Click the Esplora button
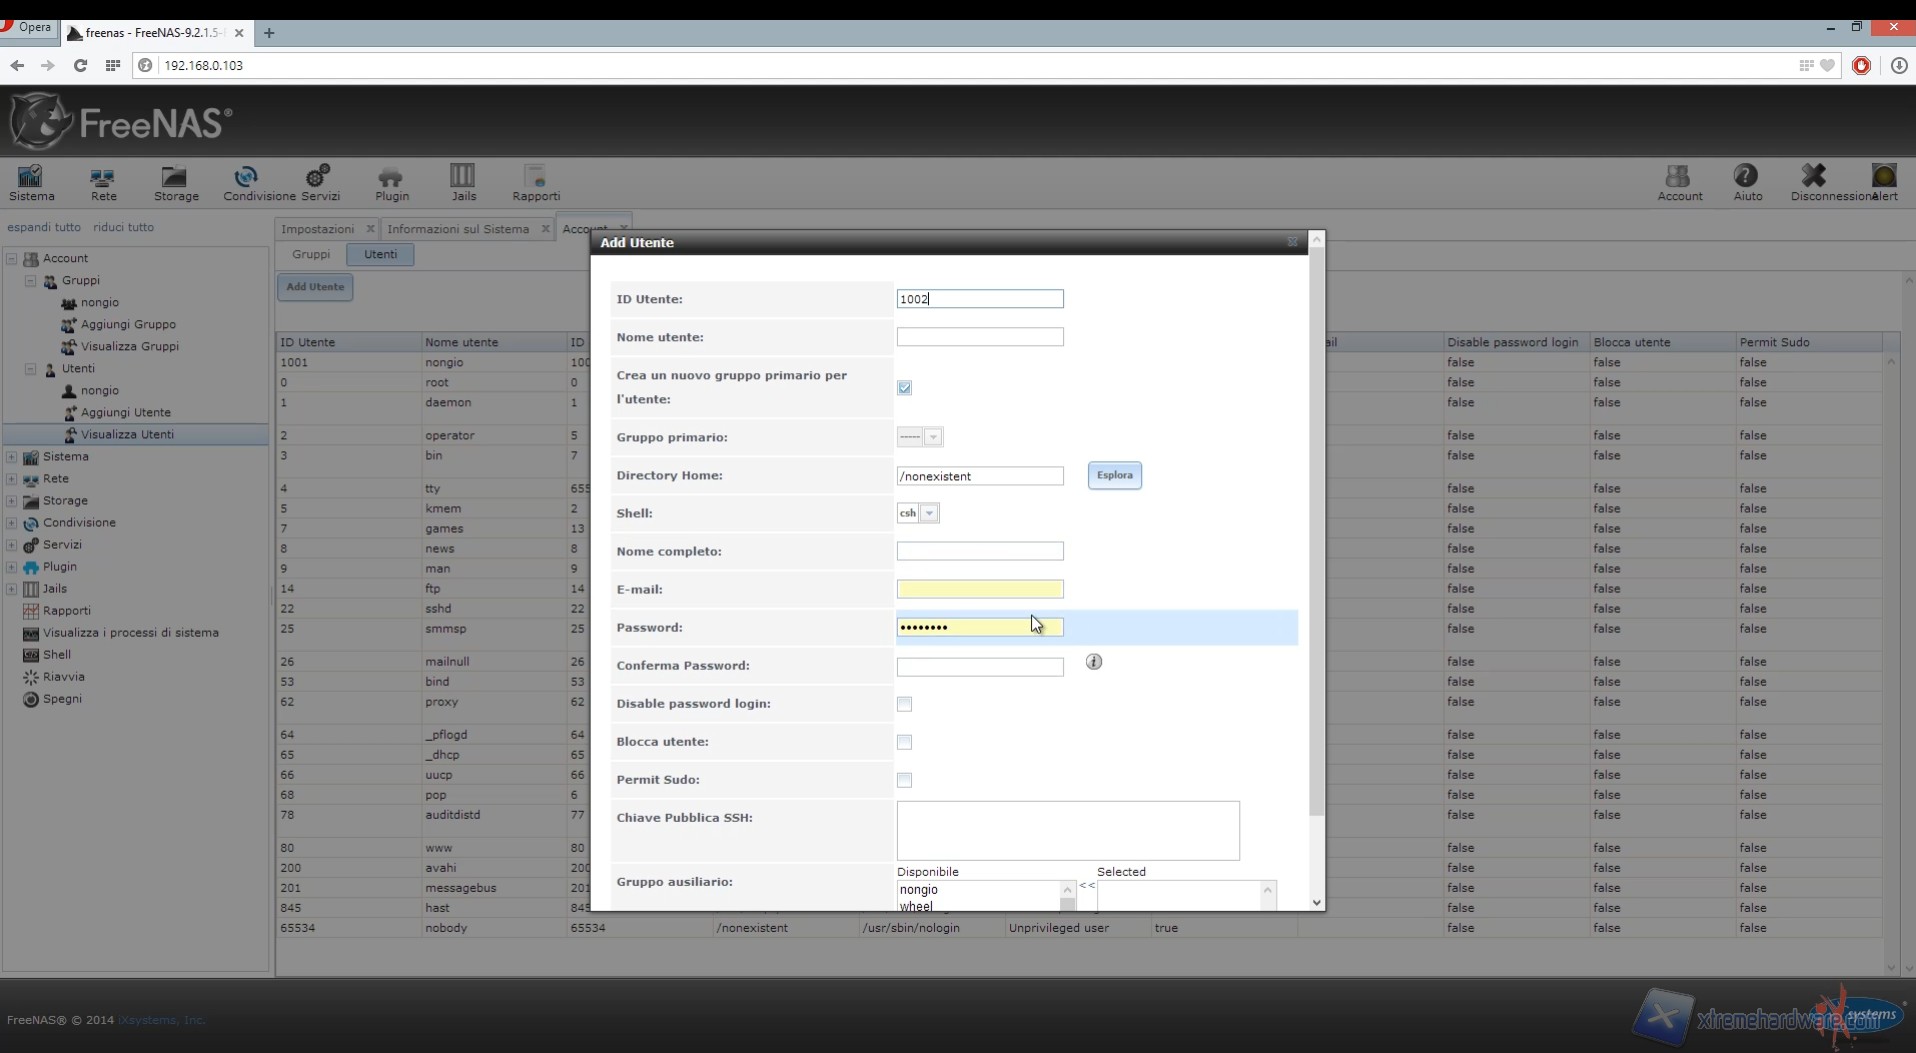The width and height of the screenshot is (1916, 1053). (x=1114, y=476)
